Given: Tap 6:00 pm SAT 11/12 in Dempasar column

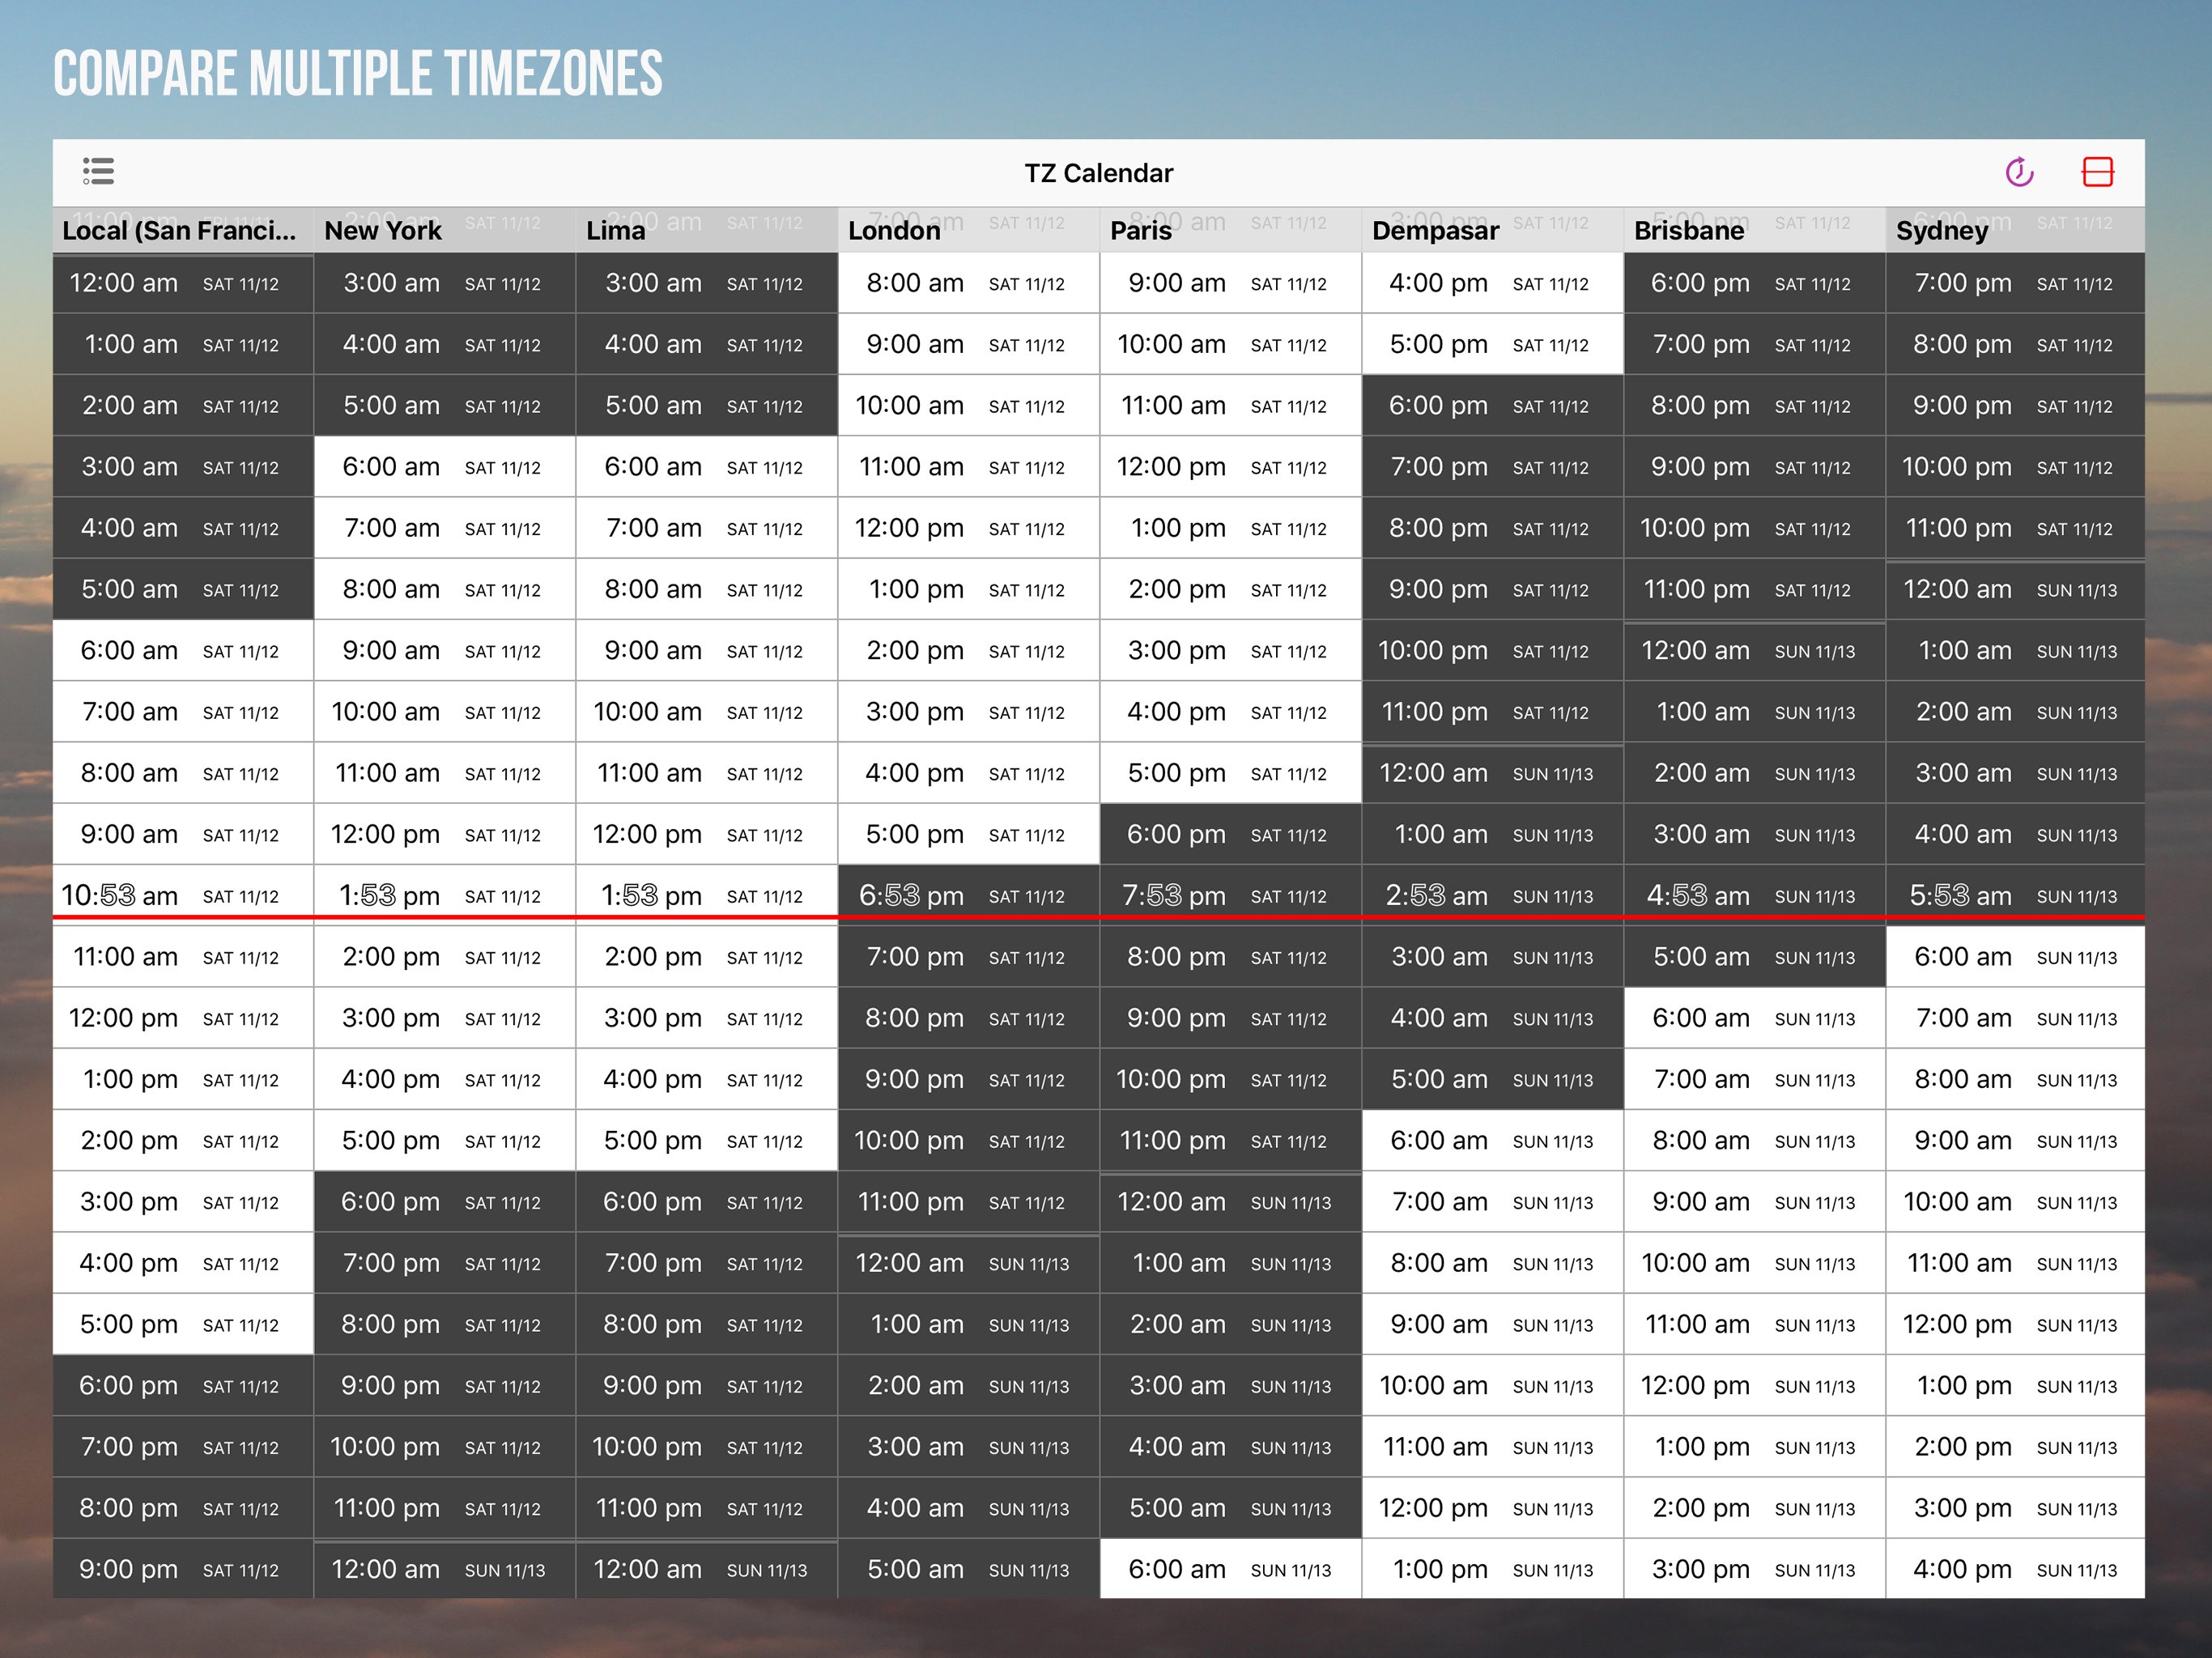Looking at the screenshot, I should coord(1493,406).
